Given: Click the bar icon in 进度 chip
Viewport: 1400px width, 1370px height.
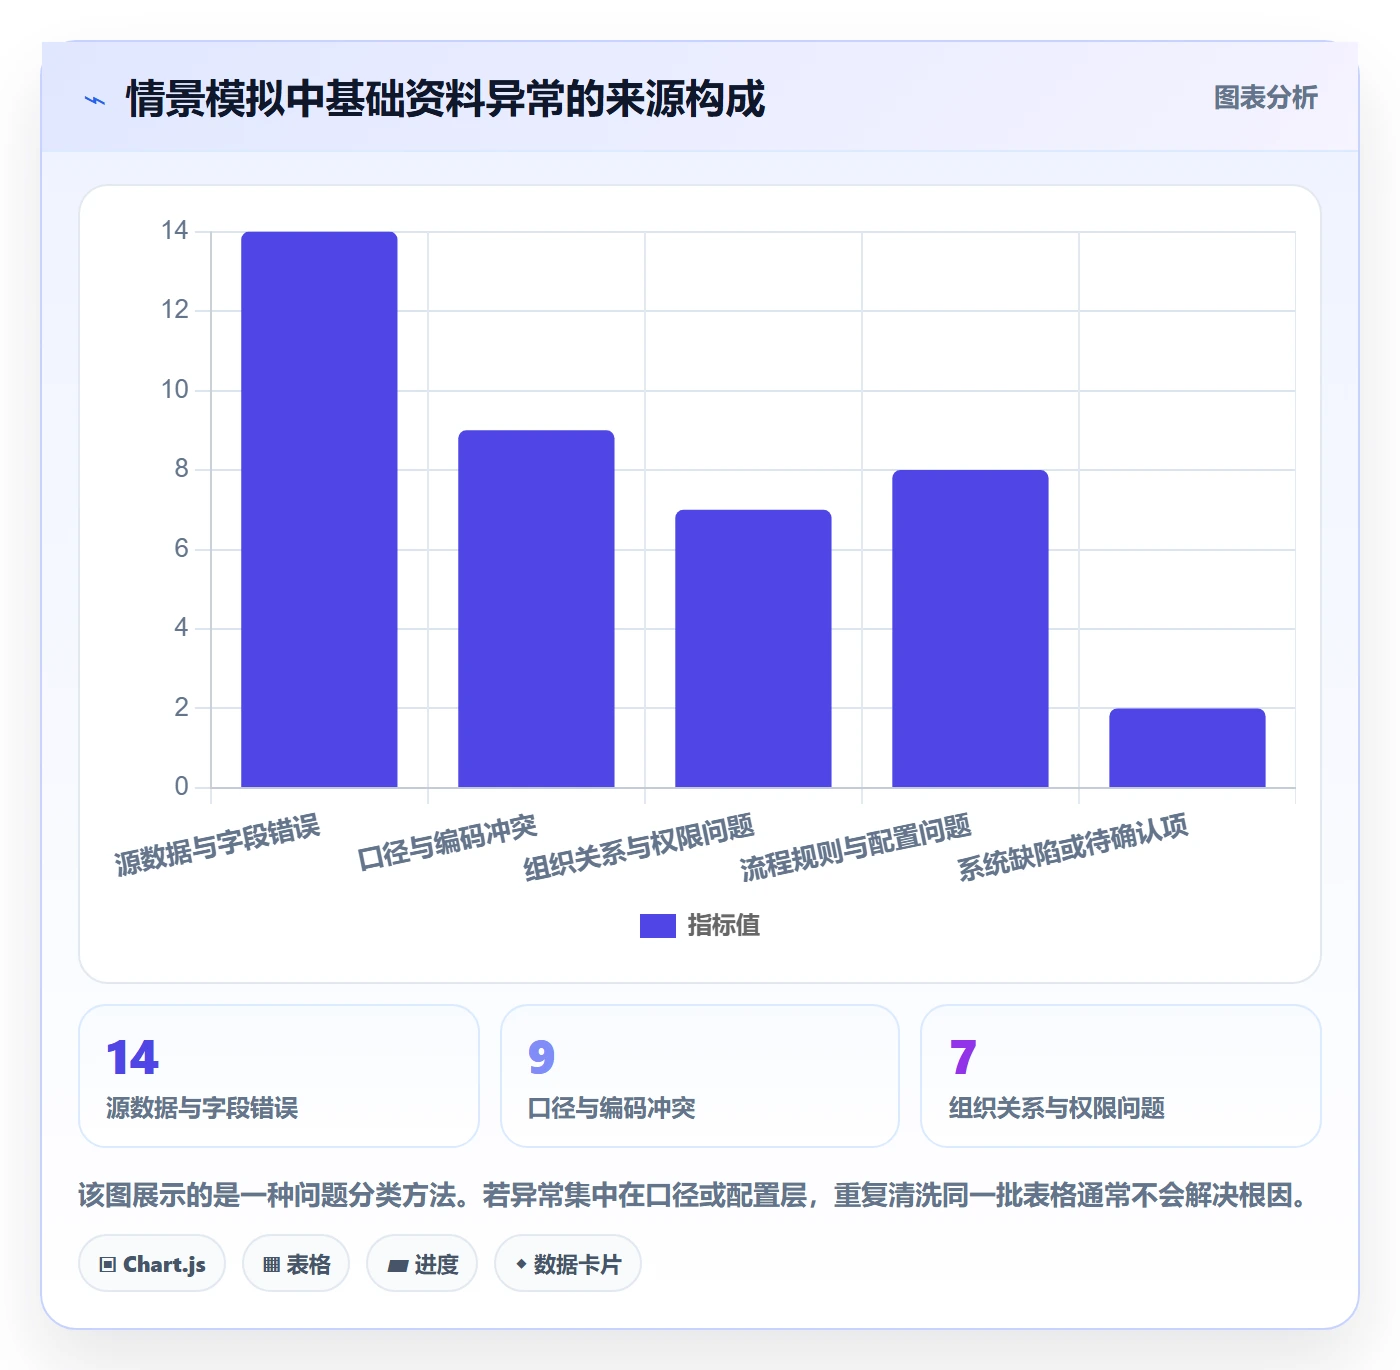Looking at the screenshot, I should tap(397, 1266).
